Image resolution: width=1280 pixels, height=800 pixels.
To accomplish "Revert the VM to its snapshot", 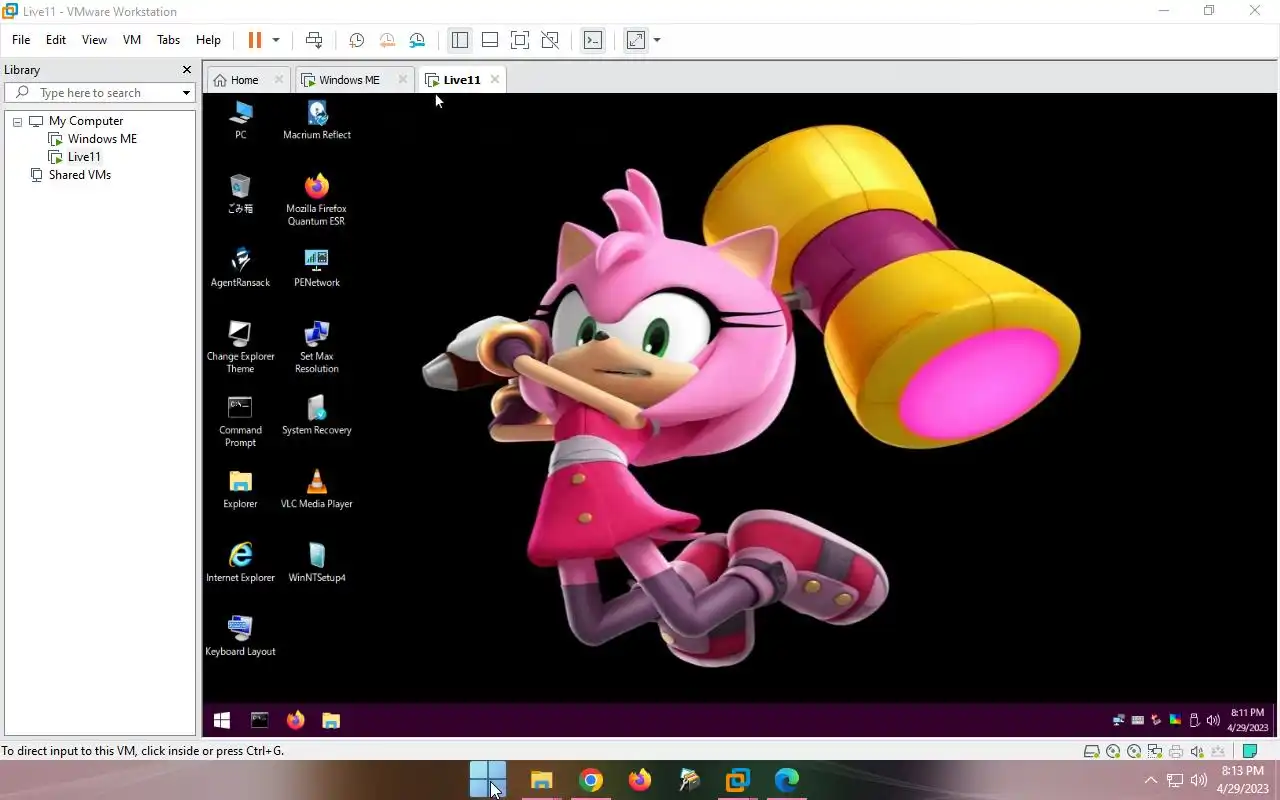I will point(387,40).
